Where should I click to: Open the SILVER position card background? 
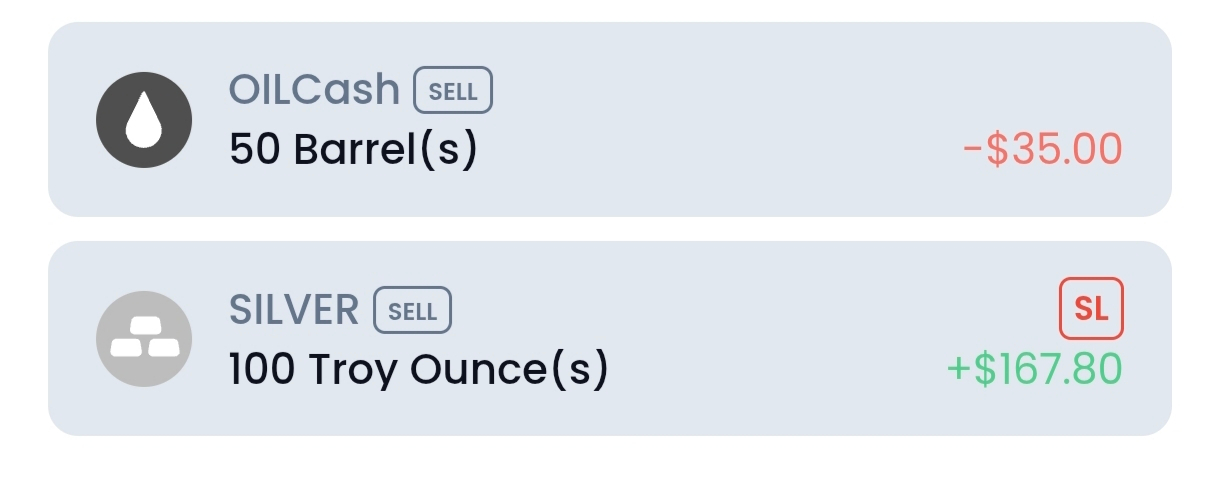[610, 338]
